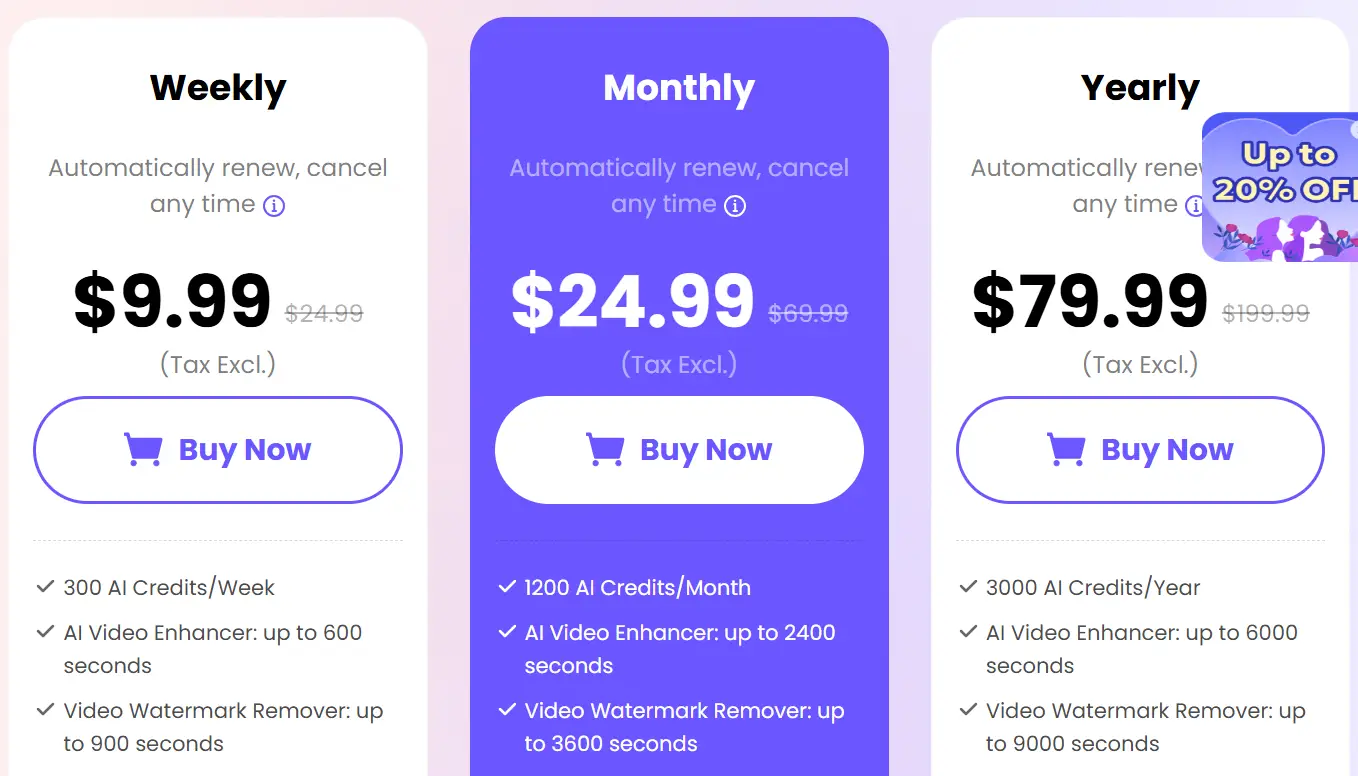
Task: Click the crossed-out $69.99 original price
Action: [x=808, y=314]
